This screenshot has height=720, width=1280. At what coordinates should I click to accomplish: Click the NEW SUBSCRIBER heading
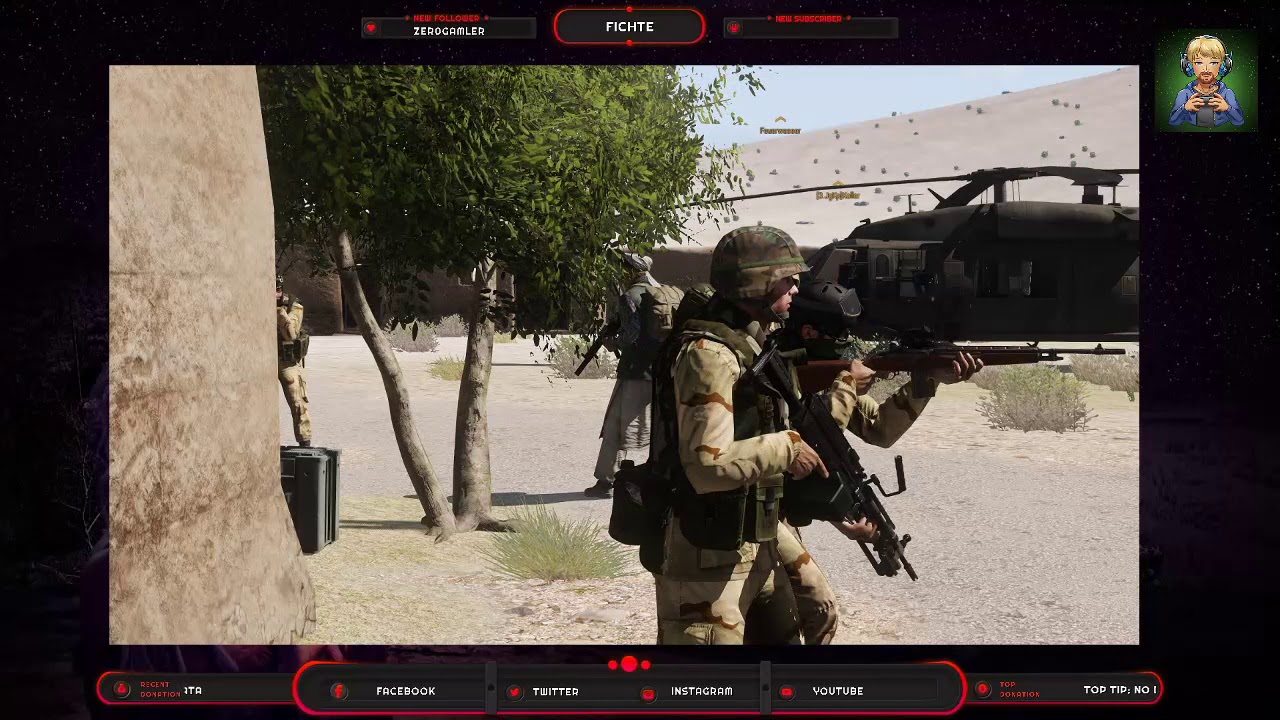(x=808, y=18)
